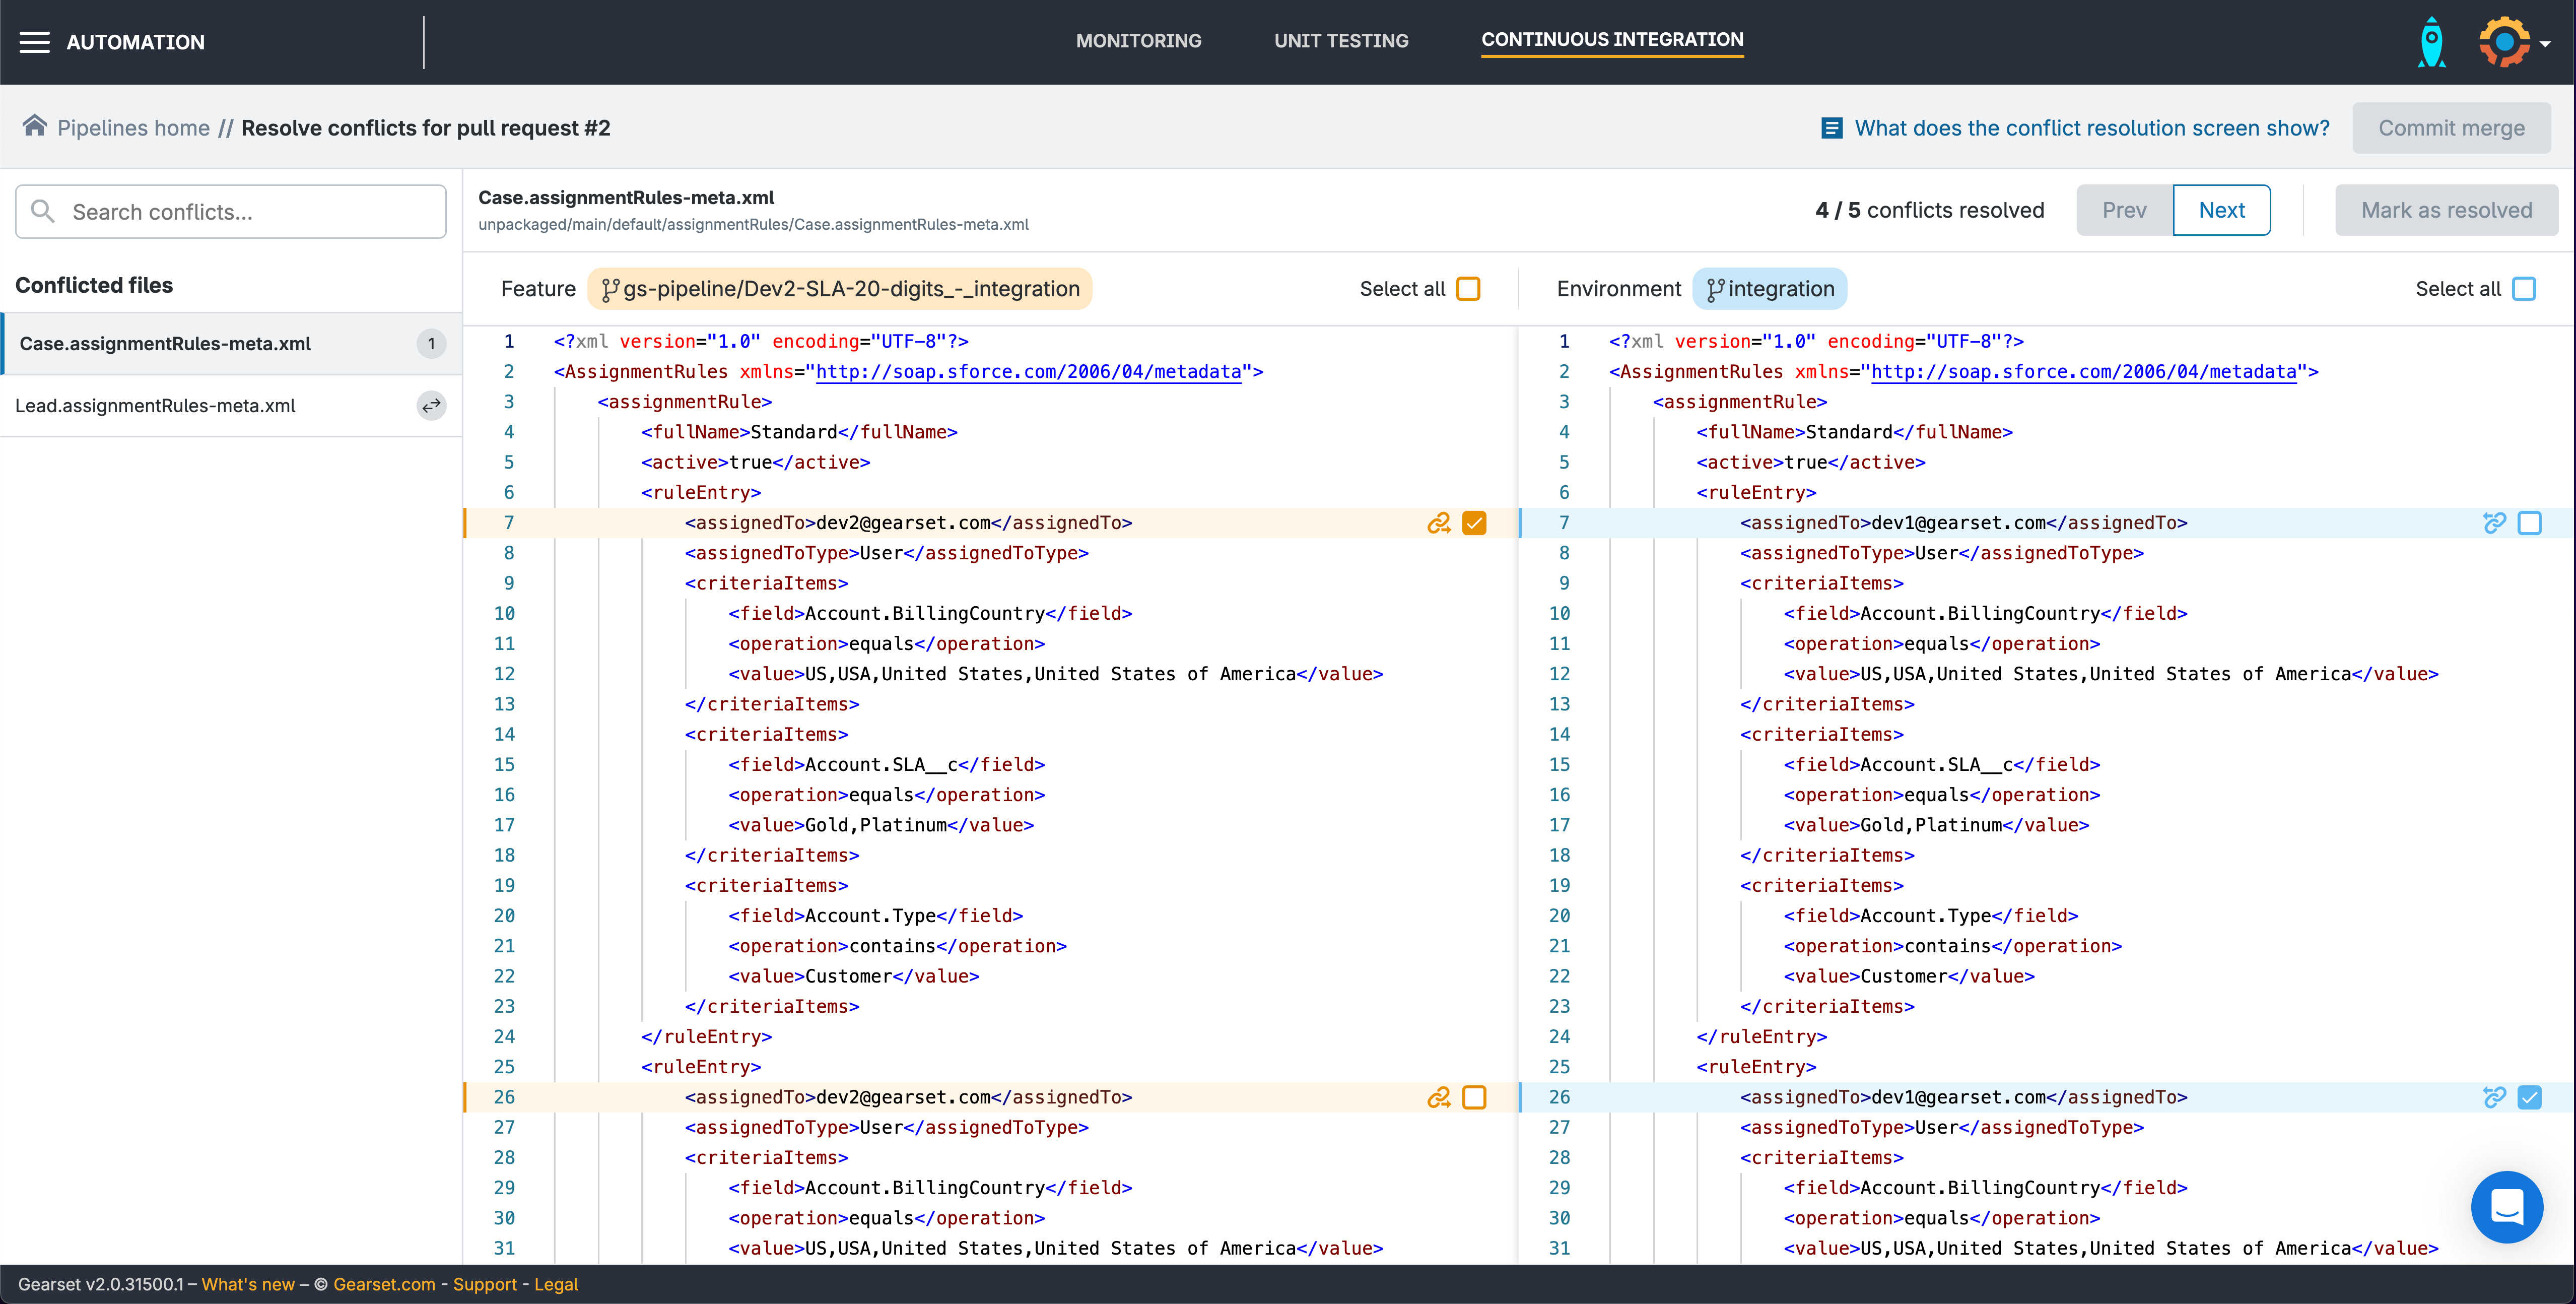This screenshot has height=1304, width=2576.
Task: Click the Pipelines home house icon
Action: click(x=35, y=126)
